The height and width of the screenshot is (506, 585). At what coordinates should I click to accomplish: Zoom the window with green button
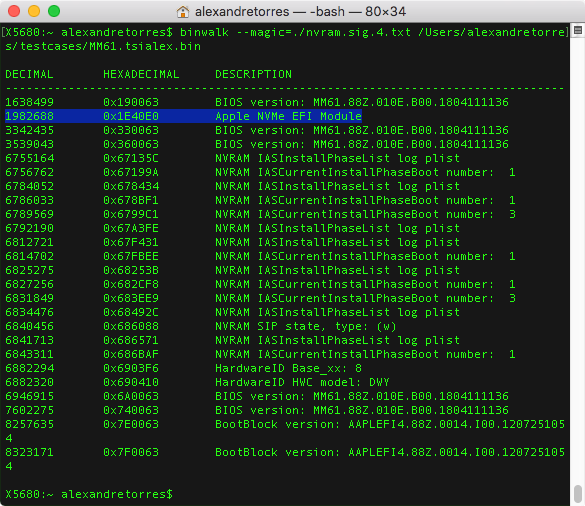coord(54,11)
